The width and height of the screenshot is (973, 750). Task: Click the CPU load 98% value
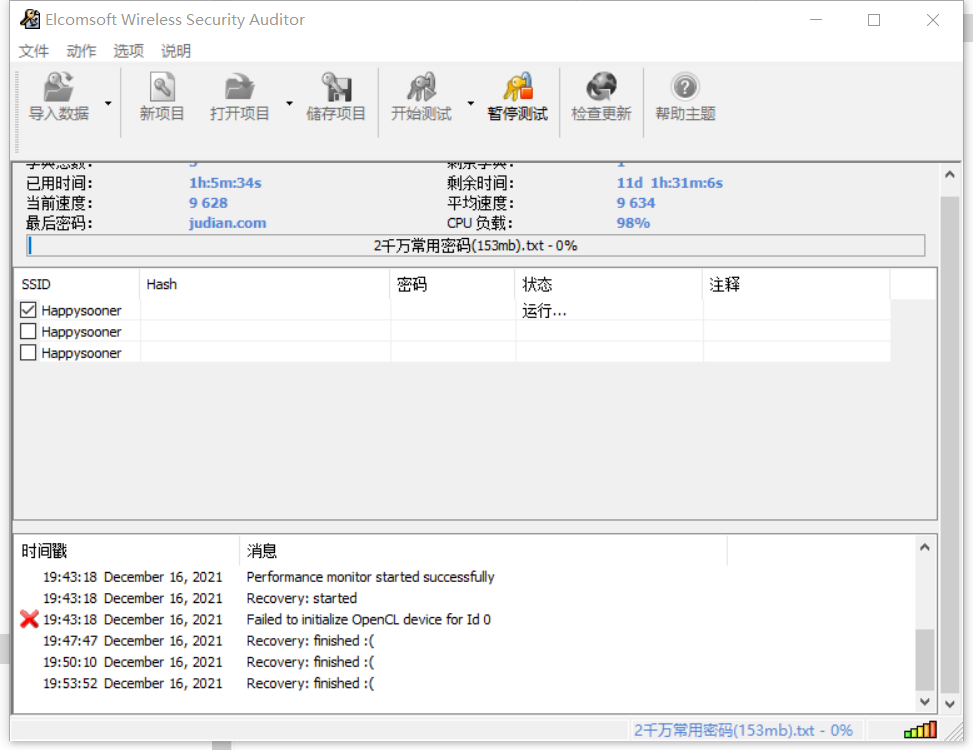click(634, 223)
